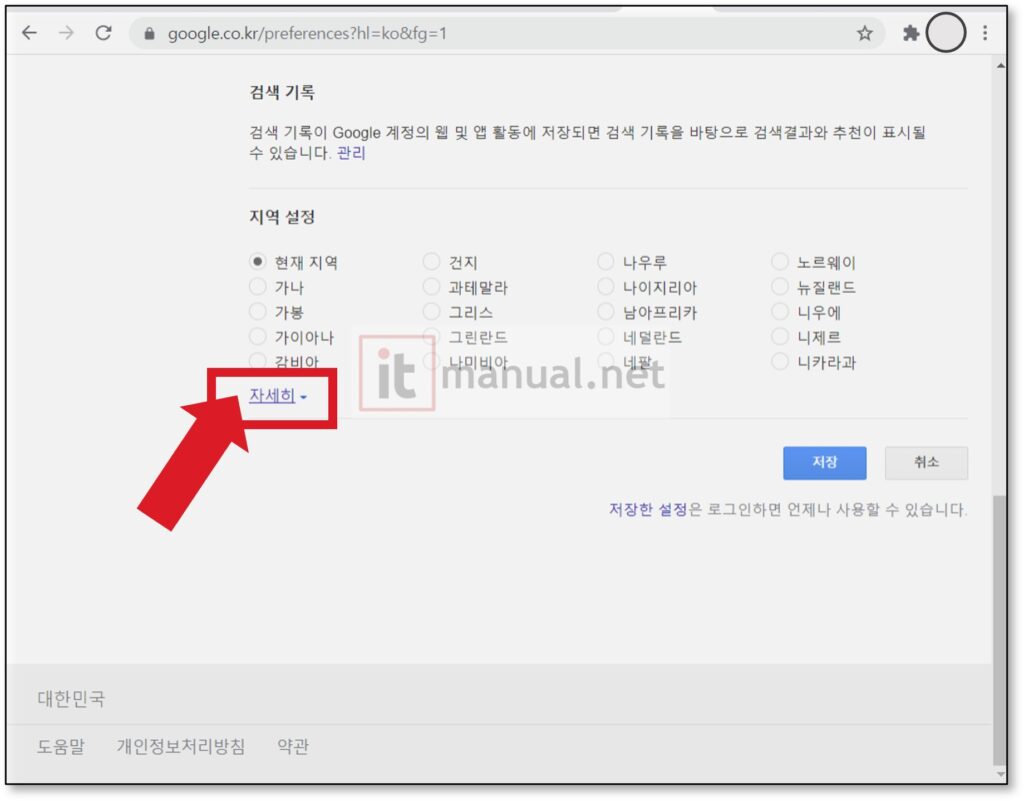Select the 노르웨이 radio button
Screen dimensions: 1024x801
pos(780,262)
